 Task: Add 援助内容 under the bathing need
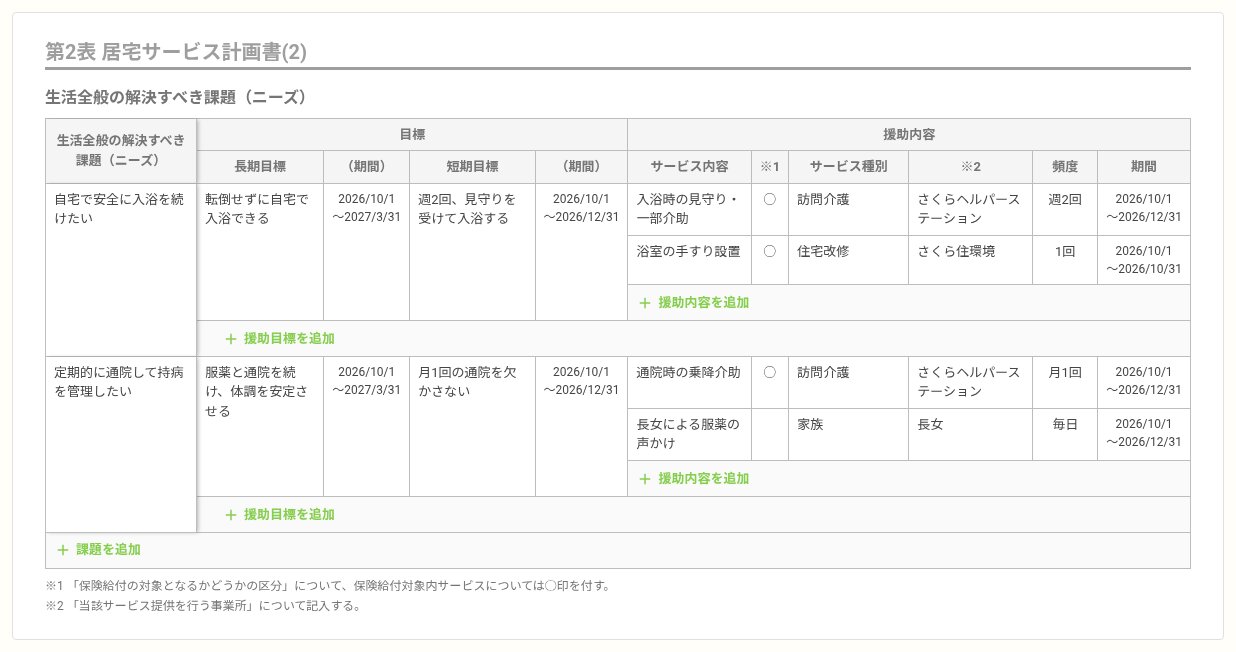point(694,302)
